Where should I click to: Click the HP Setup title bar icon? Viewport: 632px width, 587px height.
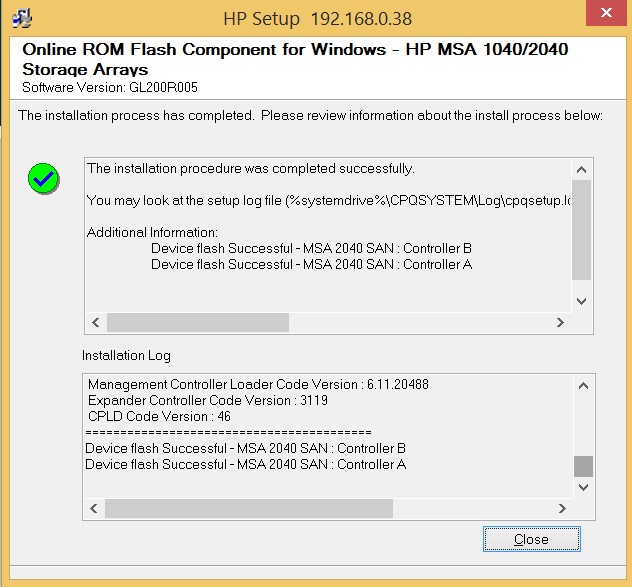pyautogui.click(x=22, y=18)
